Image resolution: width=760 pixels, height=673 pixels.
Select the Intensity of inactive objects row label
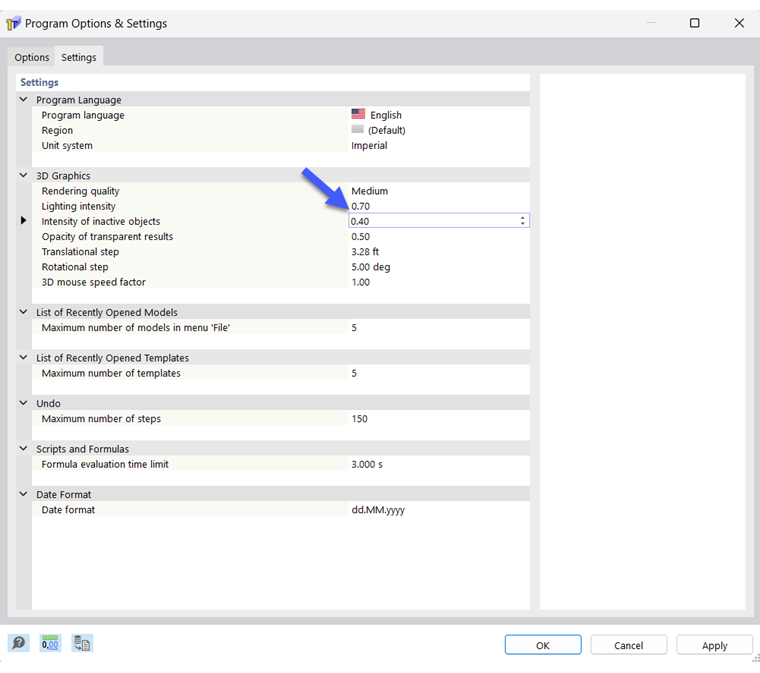101,221
